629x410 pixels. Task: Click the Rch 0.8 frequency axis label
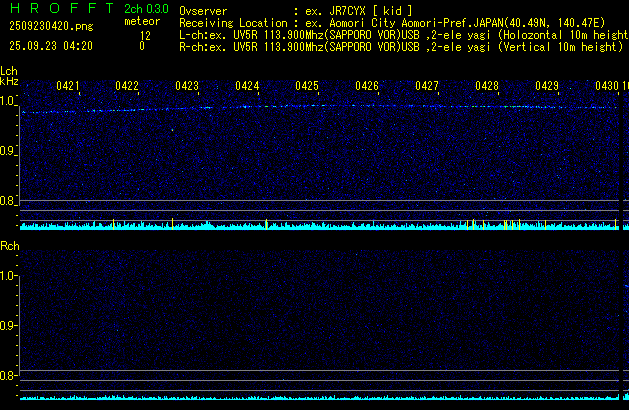pos(8,376)
